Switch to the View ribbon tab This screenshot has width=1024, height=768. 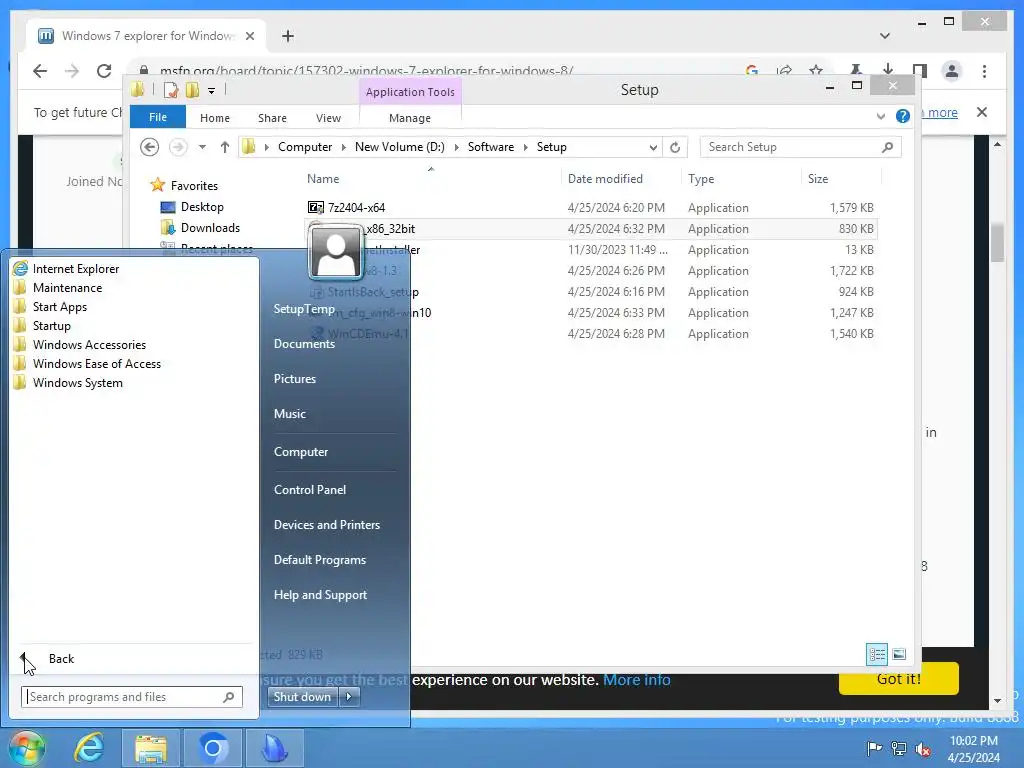[328, 118]
